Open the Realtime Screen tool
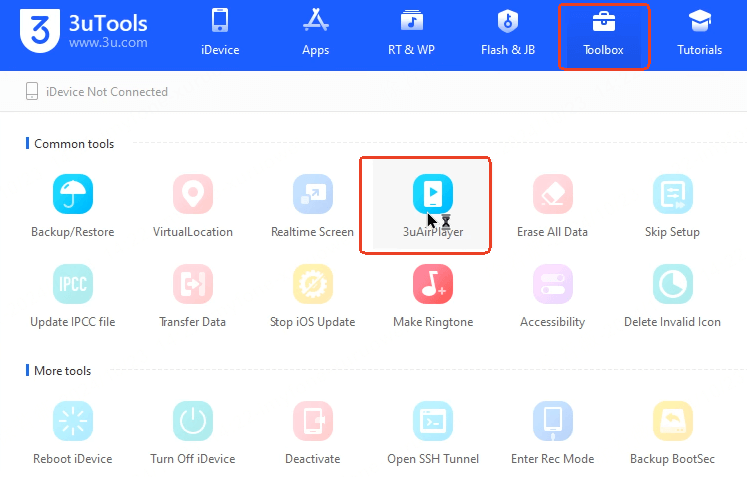The width and height of the screenshot is (747, 477). 312,194
